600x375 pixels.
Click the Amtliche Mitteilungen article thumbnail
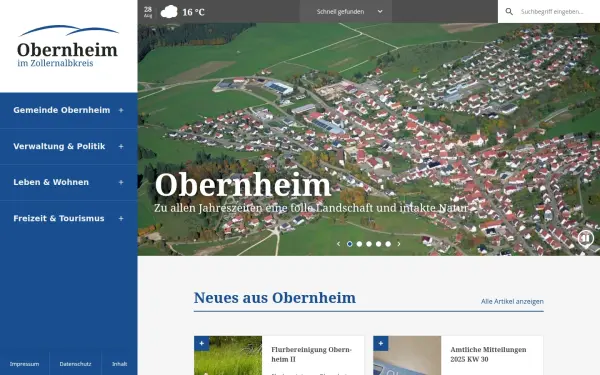click(x=407, y=356)
